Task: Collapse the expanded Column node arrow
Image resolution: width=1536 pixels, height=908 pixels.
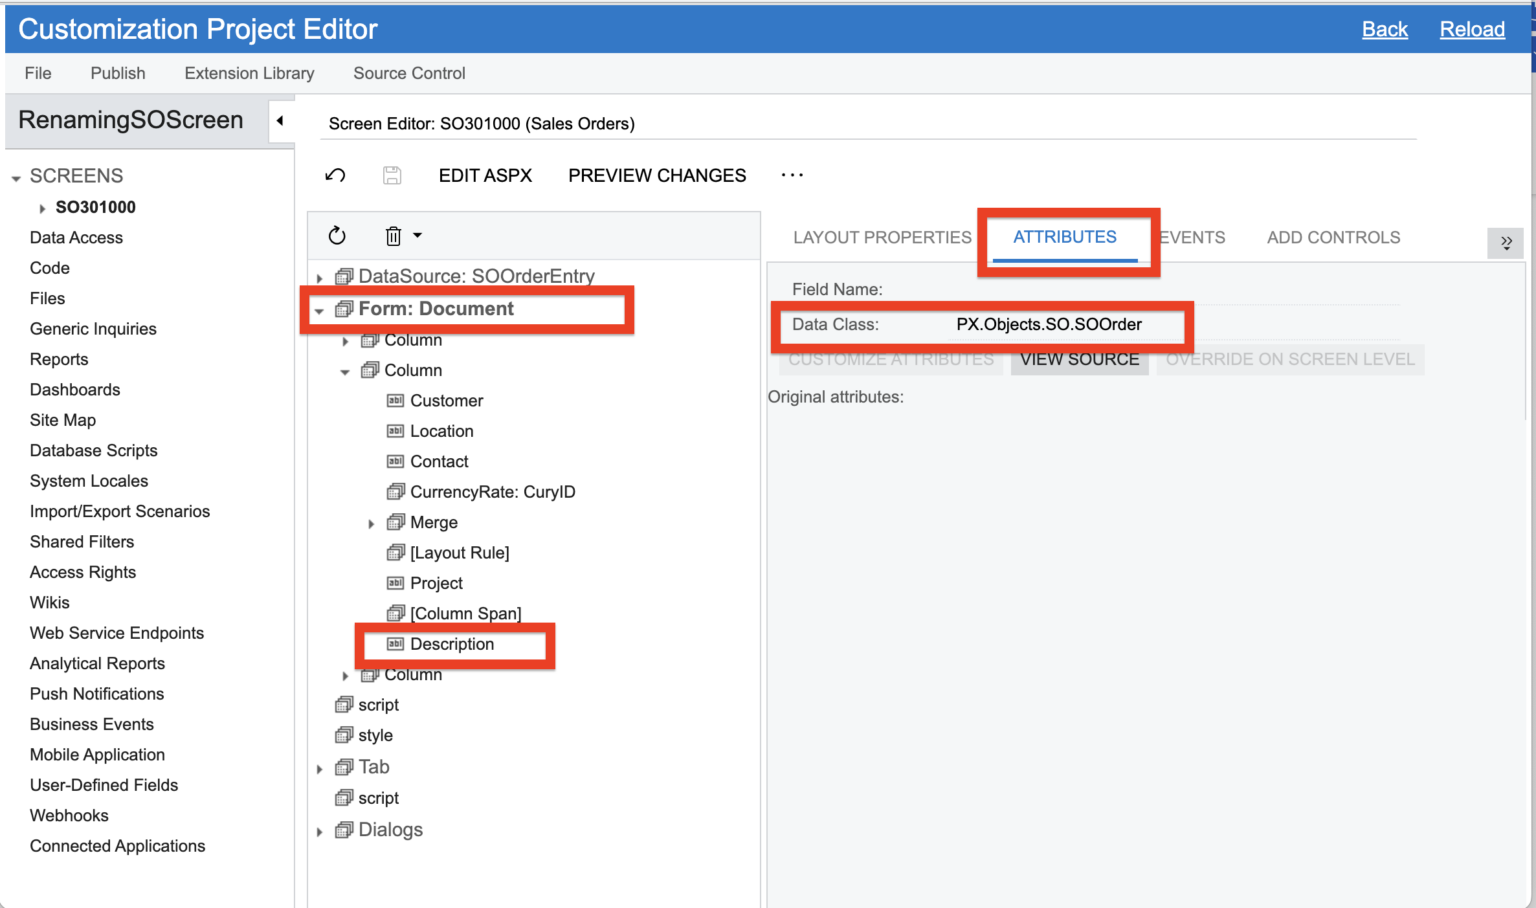Action: (x=345, y=371)
